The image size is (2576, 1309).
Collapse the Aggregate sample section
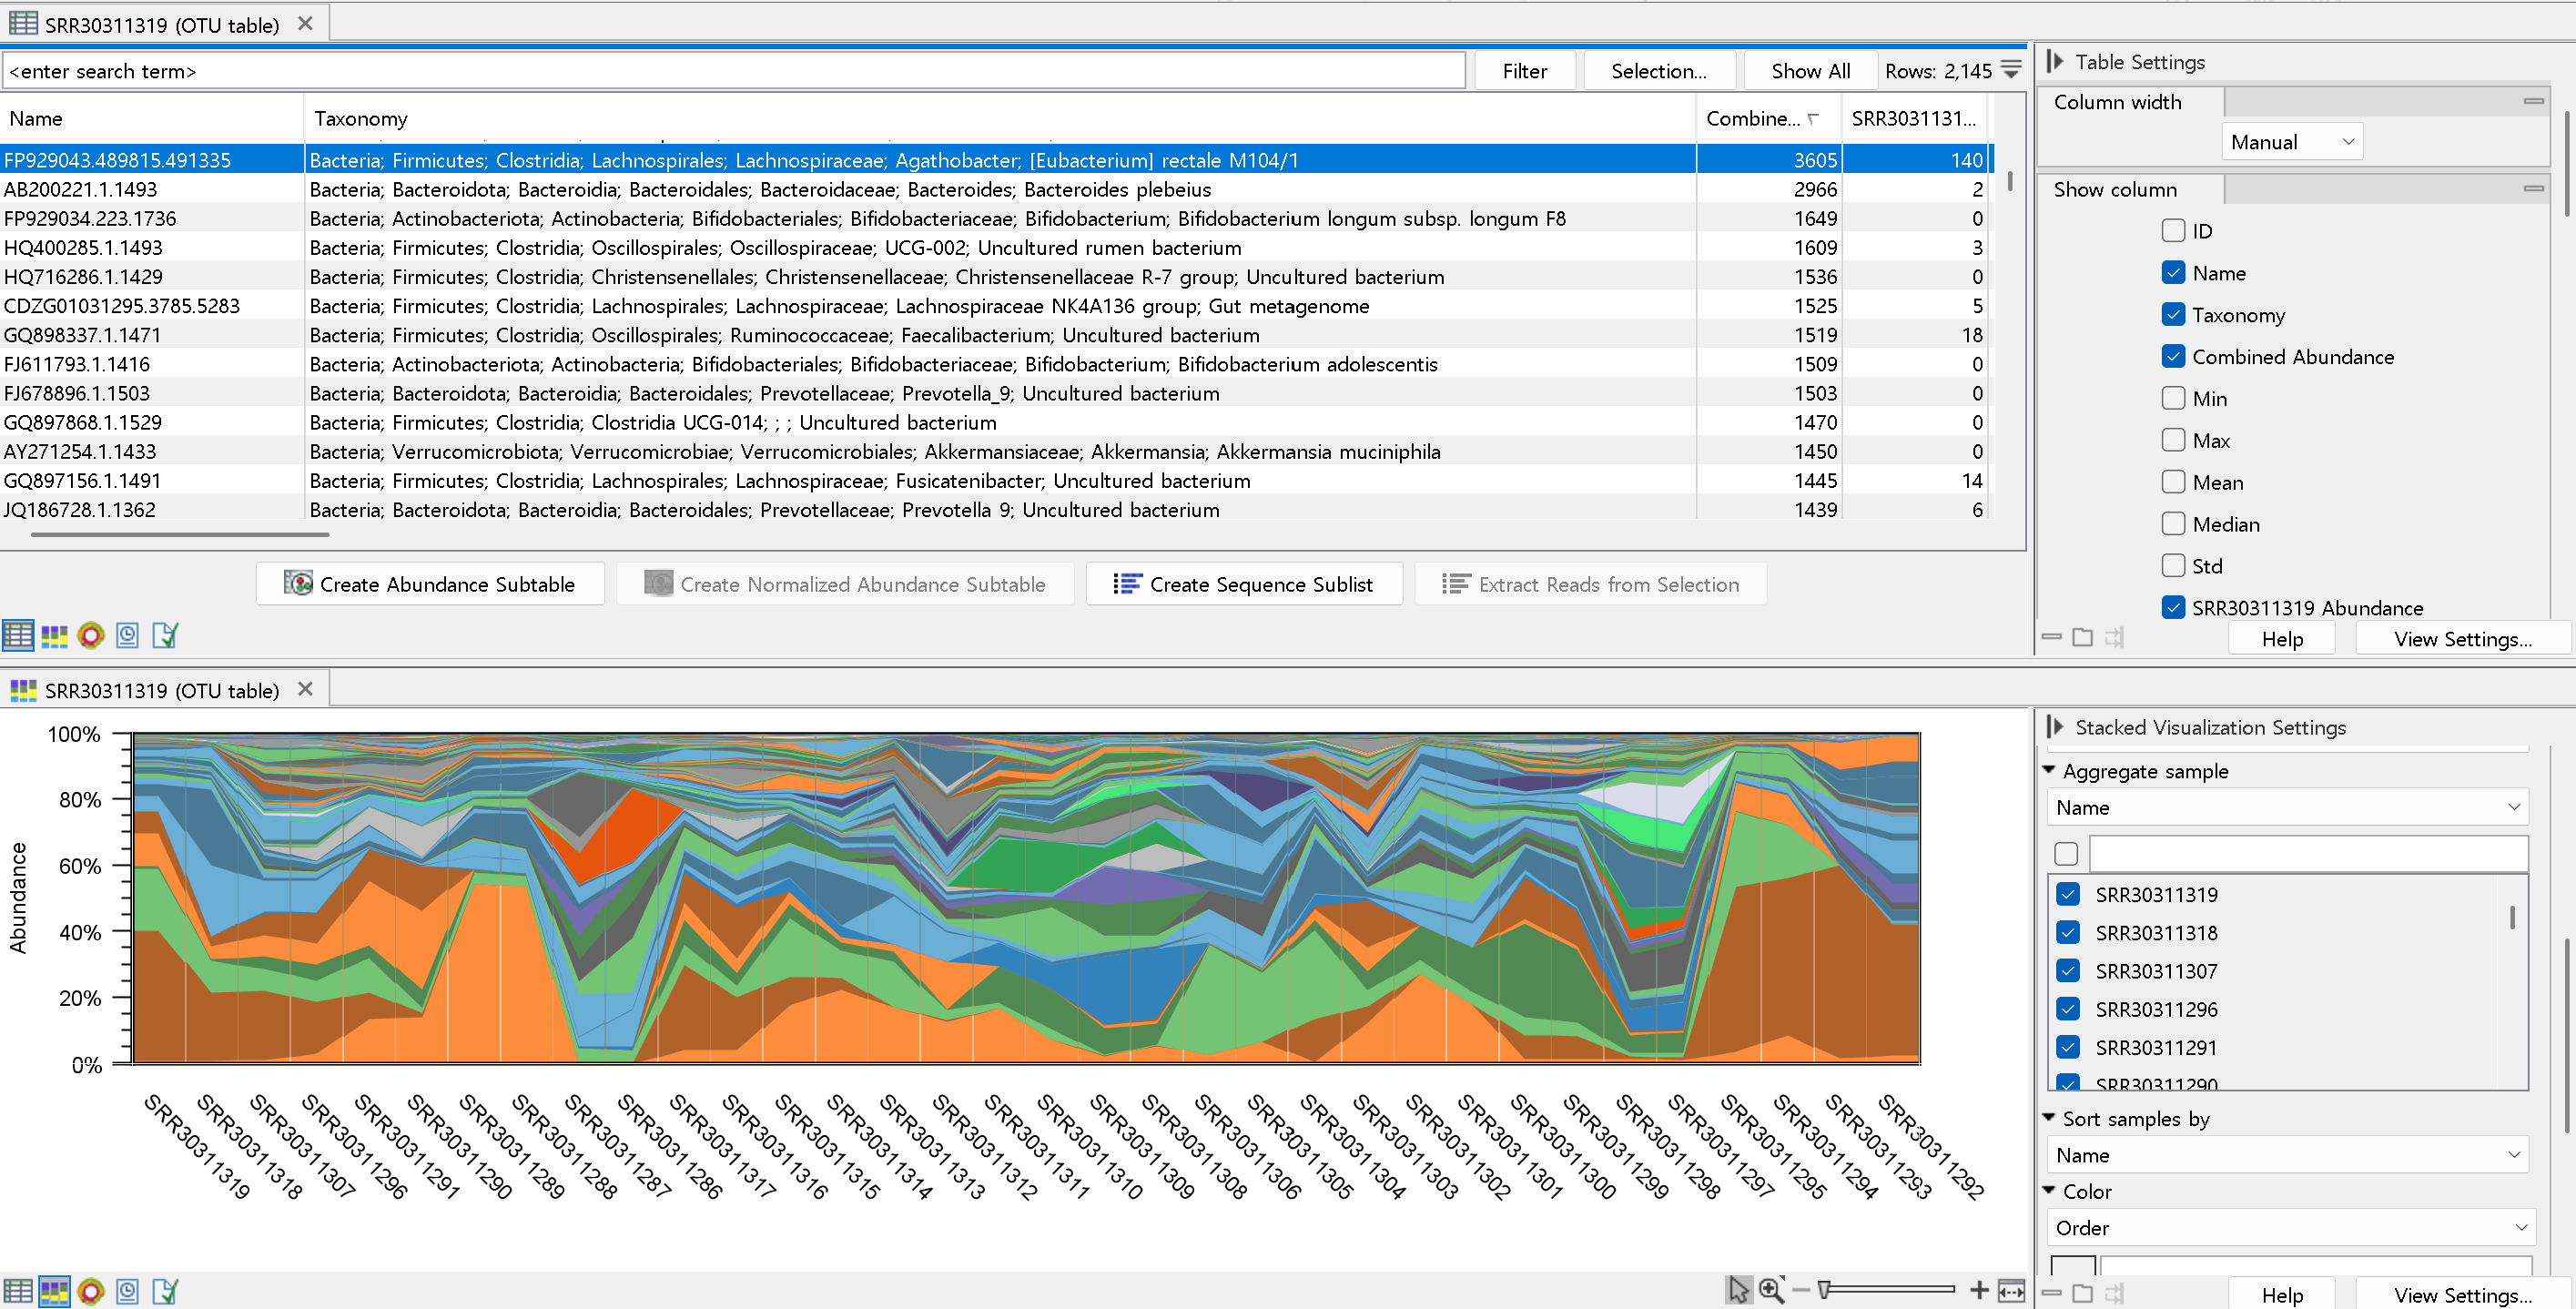click(x=2049, y=771)
